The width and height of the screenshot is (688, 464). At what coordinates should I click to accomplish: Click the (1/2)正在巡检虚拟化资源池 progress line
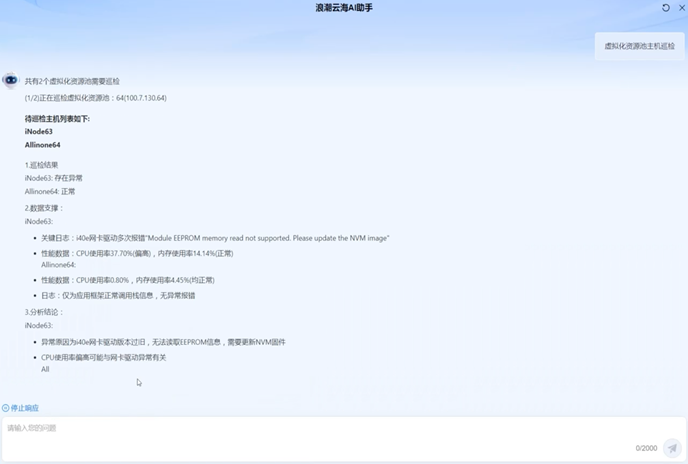[x=96, y=98]
